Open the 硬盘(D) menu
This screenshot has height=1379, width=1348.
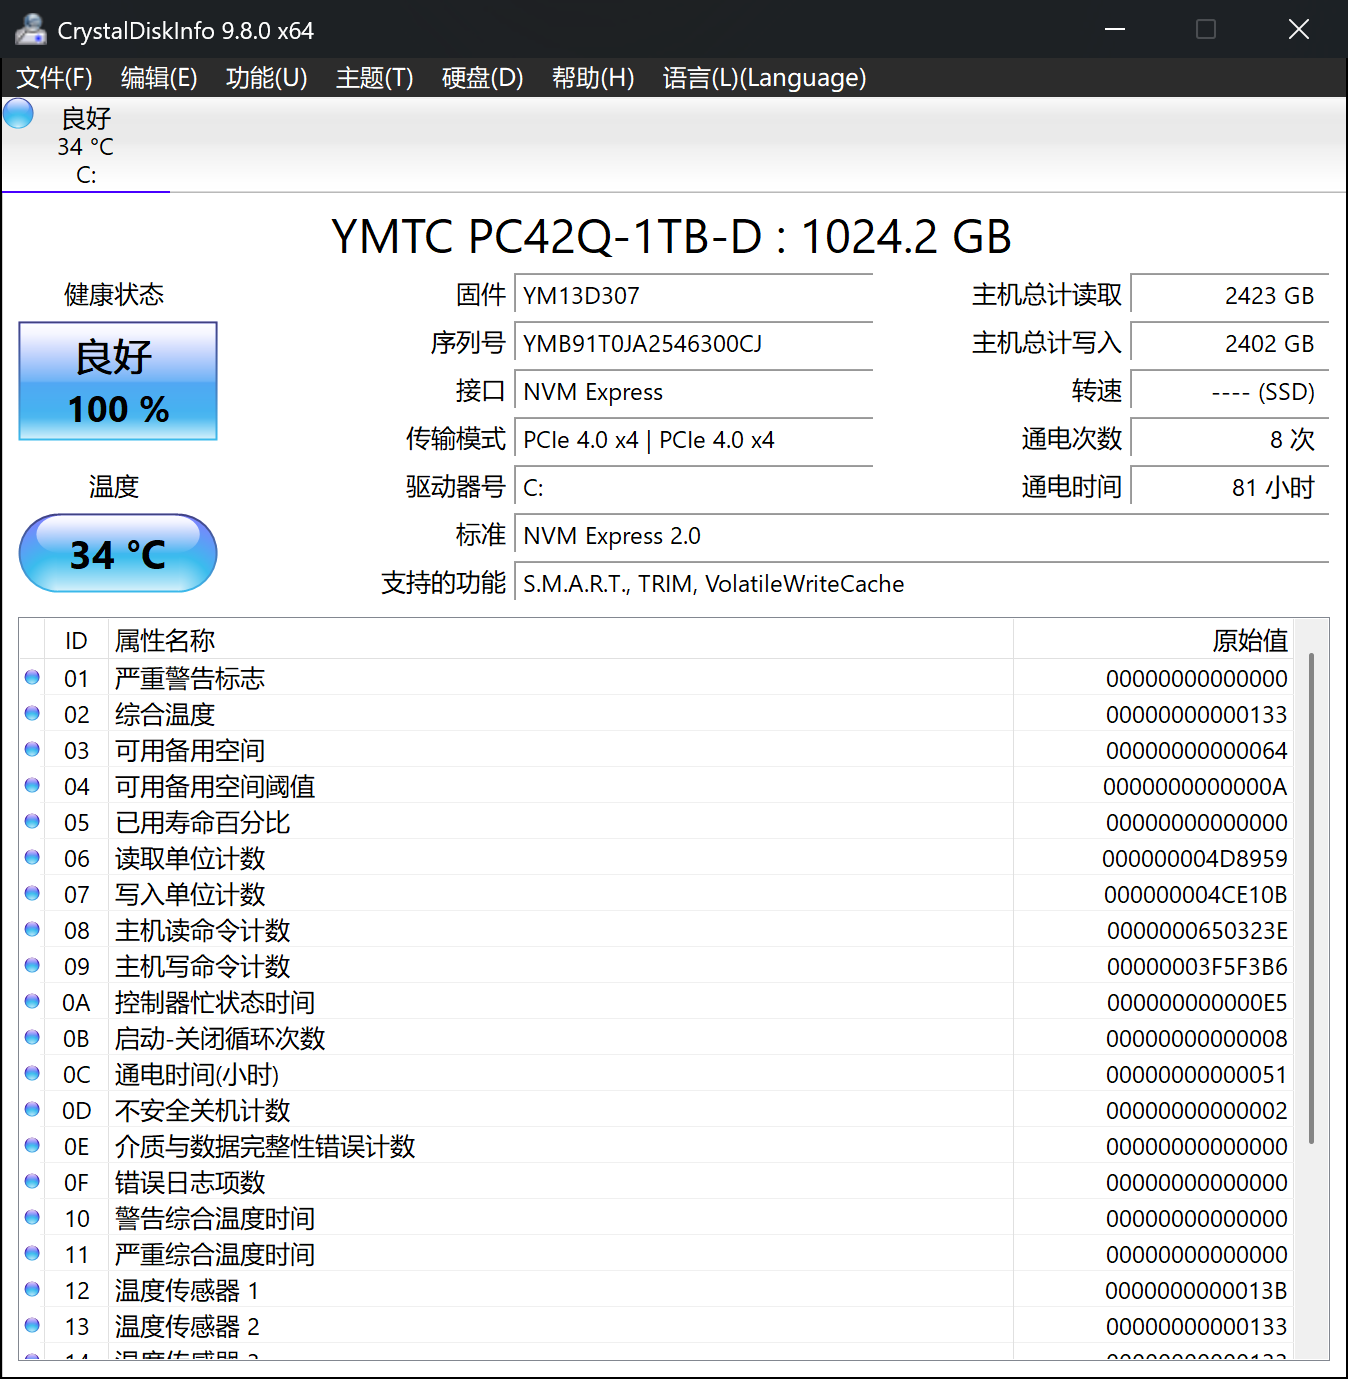point(483,78)
